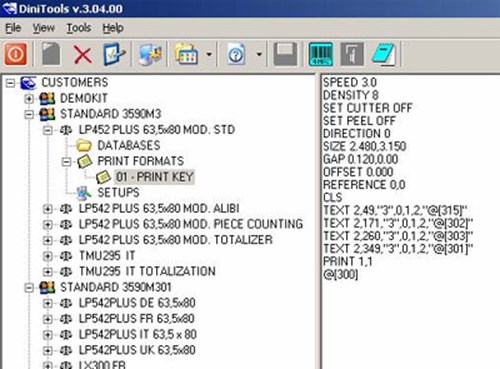Open dropdown arrow next to help document icon

pyautogui.click(x=259, y=54)
